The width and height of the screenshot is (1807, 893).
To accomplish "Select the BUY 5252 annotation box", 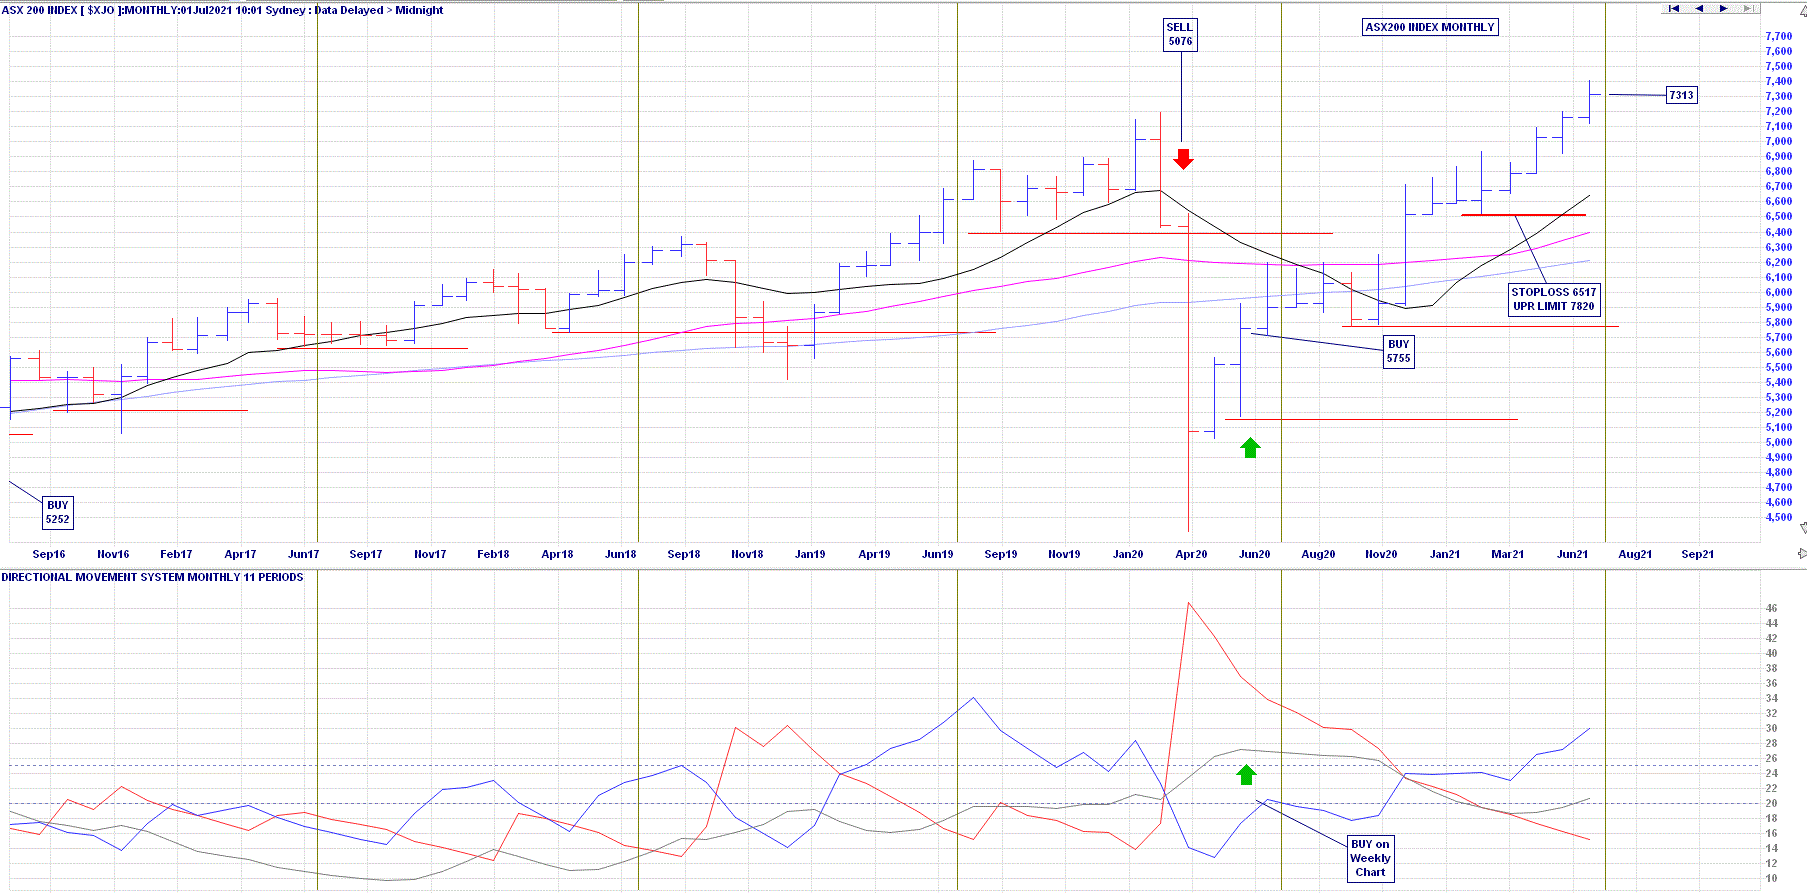I will (x=58, y=512).
